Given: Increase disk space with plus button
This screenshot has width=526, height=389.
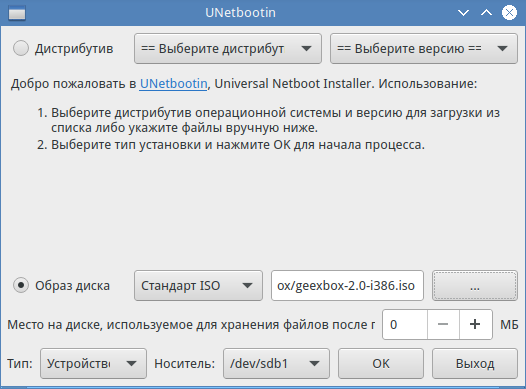Looking at the screenshot, I should [x=475, y=325].
